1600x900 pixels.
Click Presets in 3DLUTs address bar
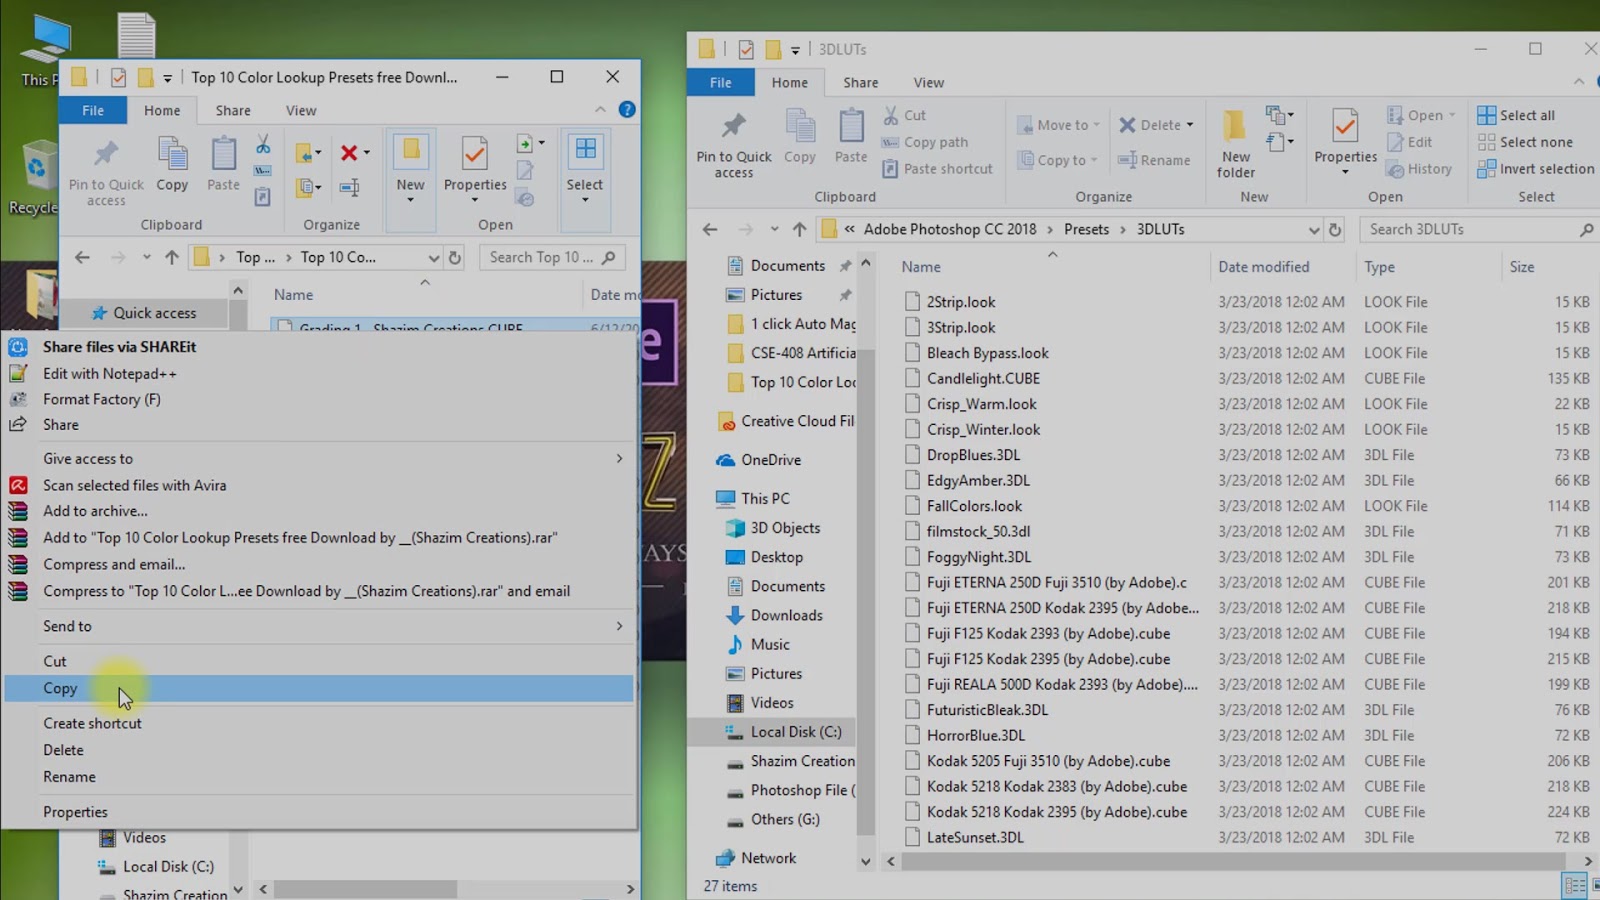1086,229
